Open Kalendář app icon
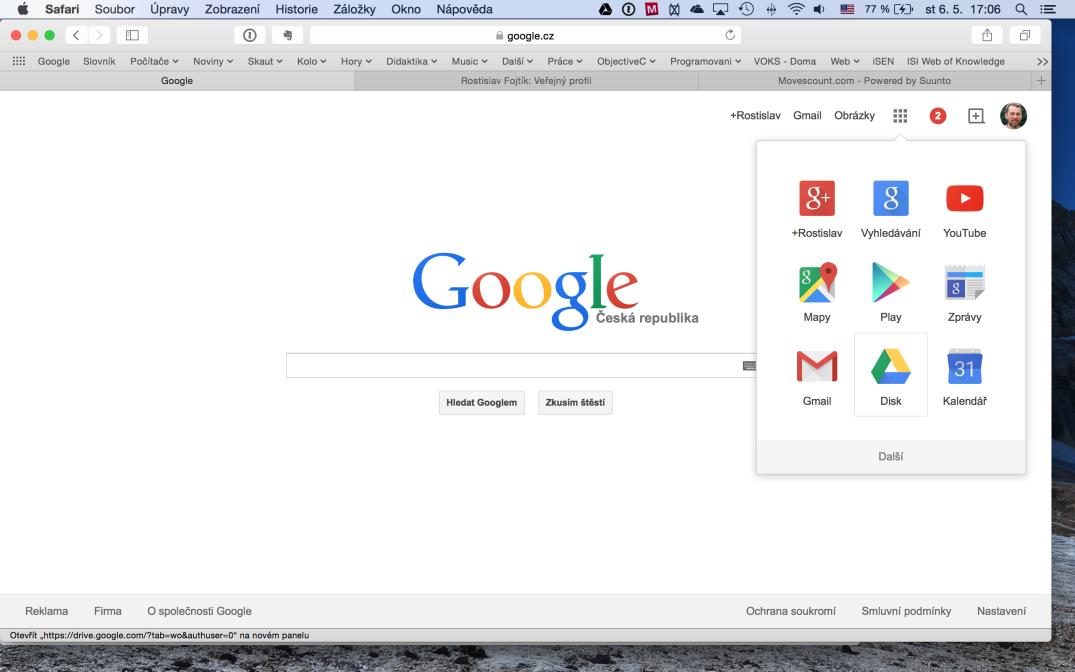 (965, 366)
